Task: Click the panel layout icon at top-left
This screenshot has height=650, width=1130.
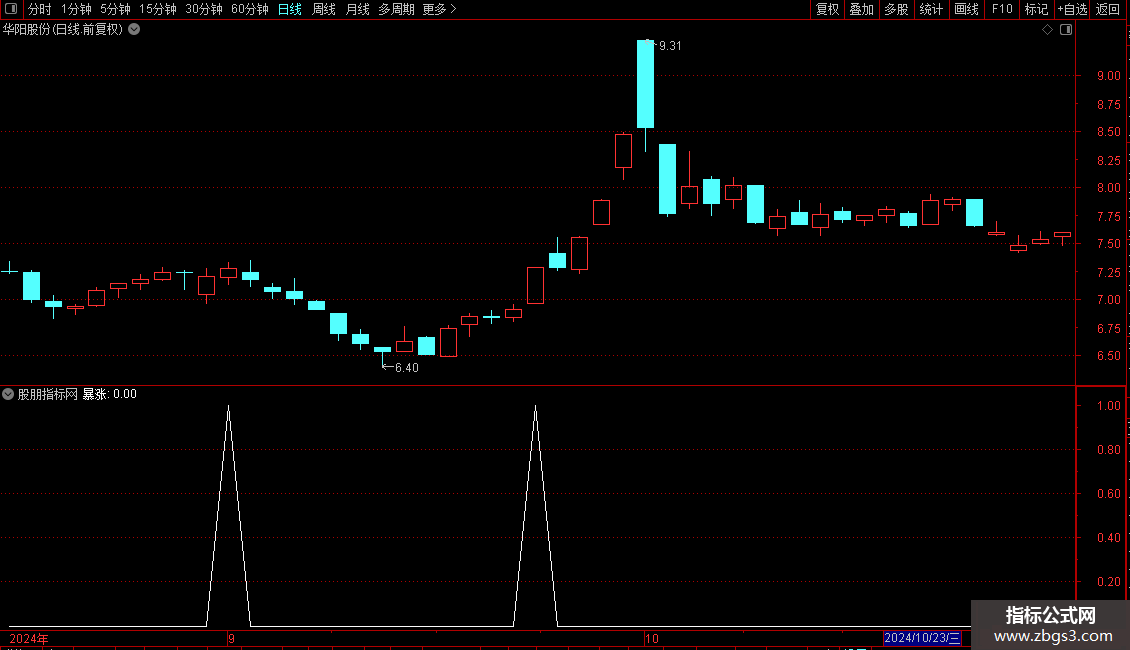Action: 11,9
